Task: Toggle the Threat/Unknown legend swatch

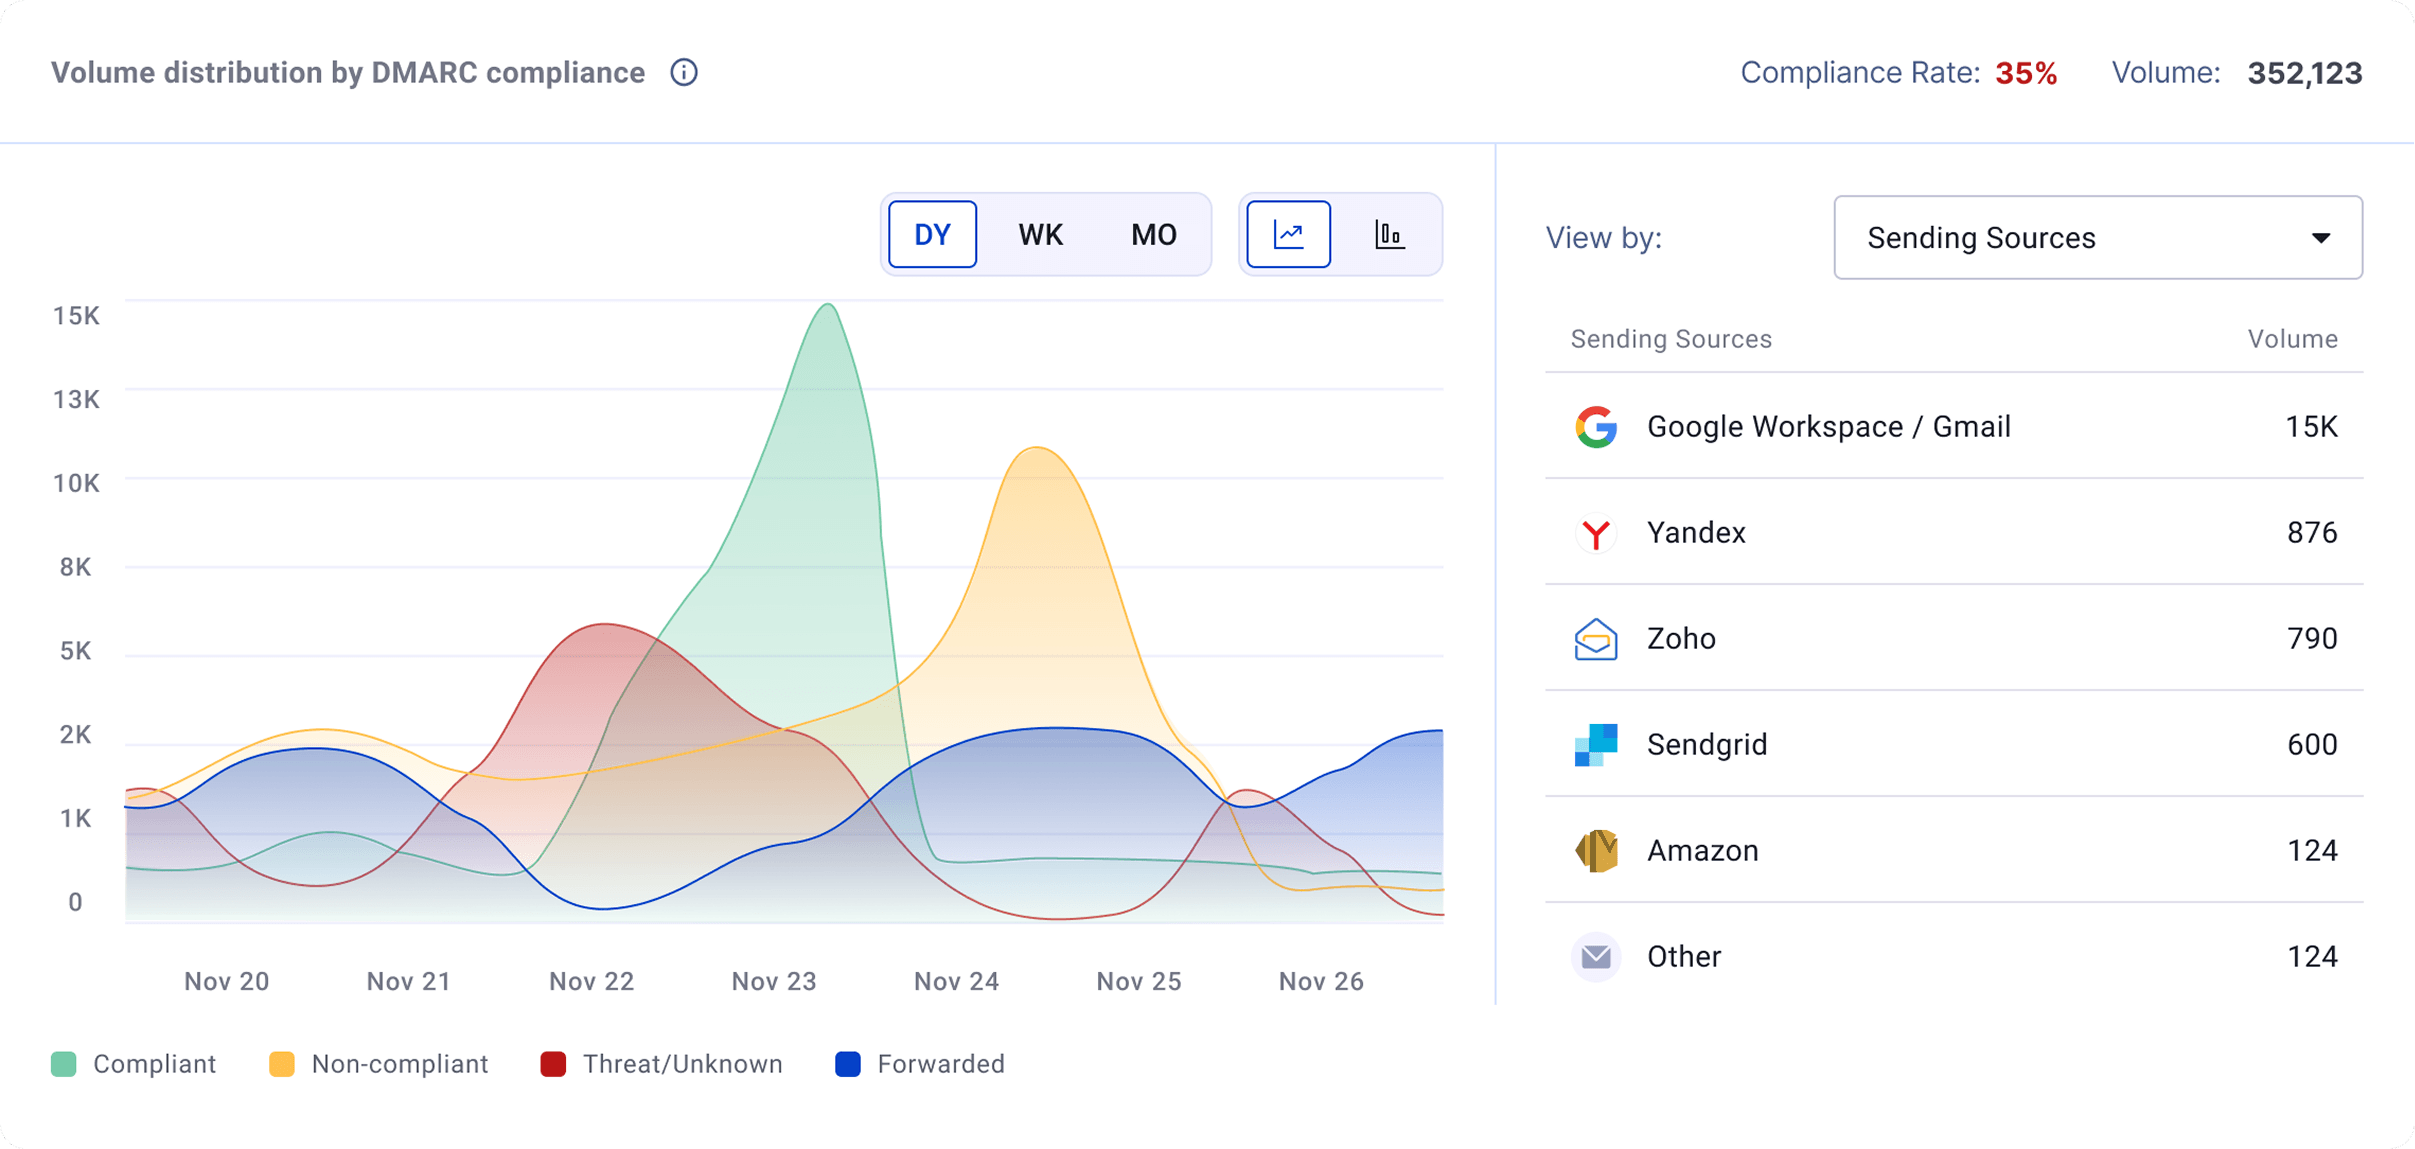Action: point(553,1064)
